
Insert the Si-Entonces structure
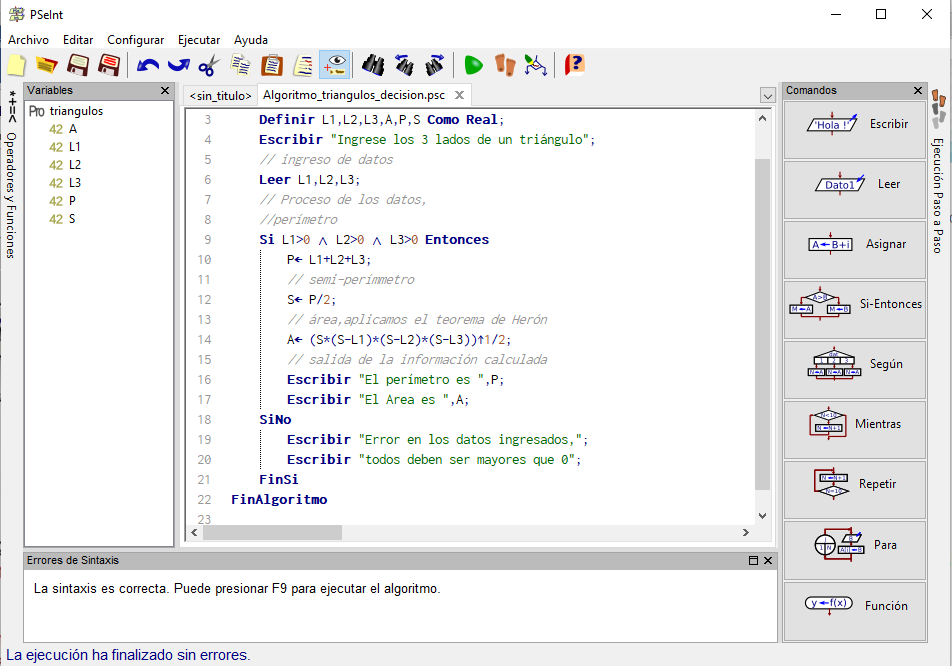(x=855, y=310)
